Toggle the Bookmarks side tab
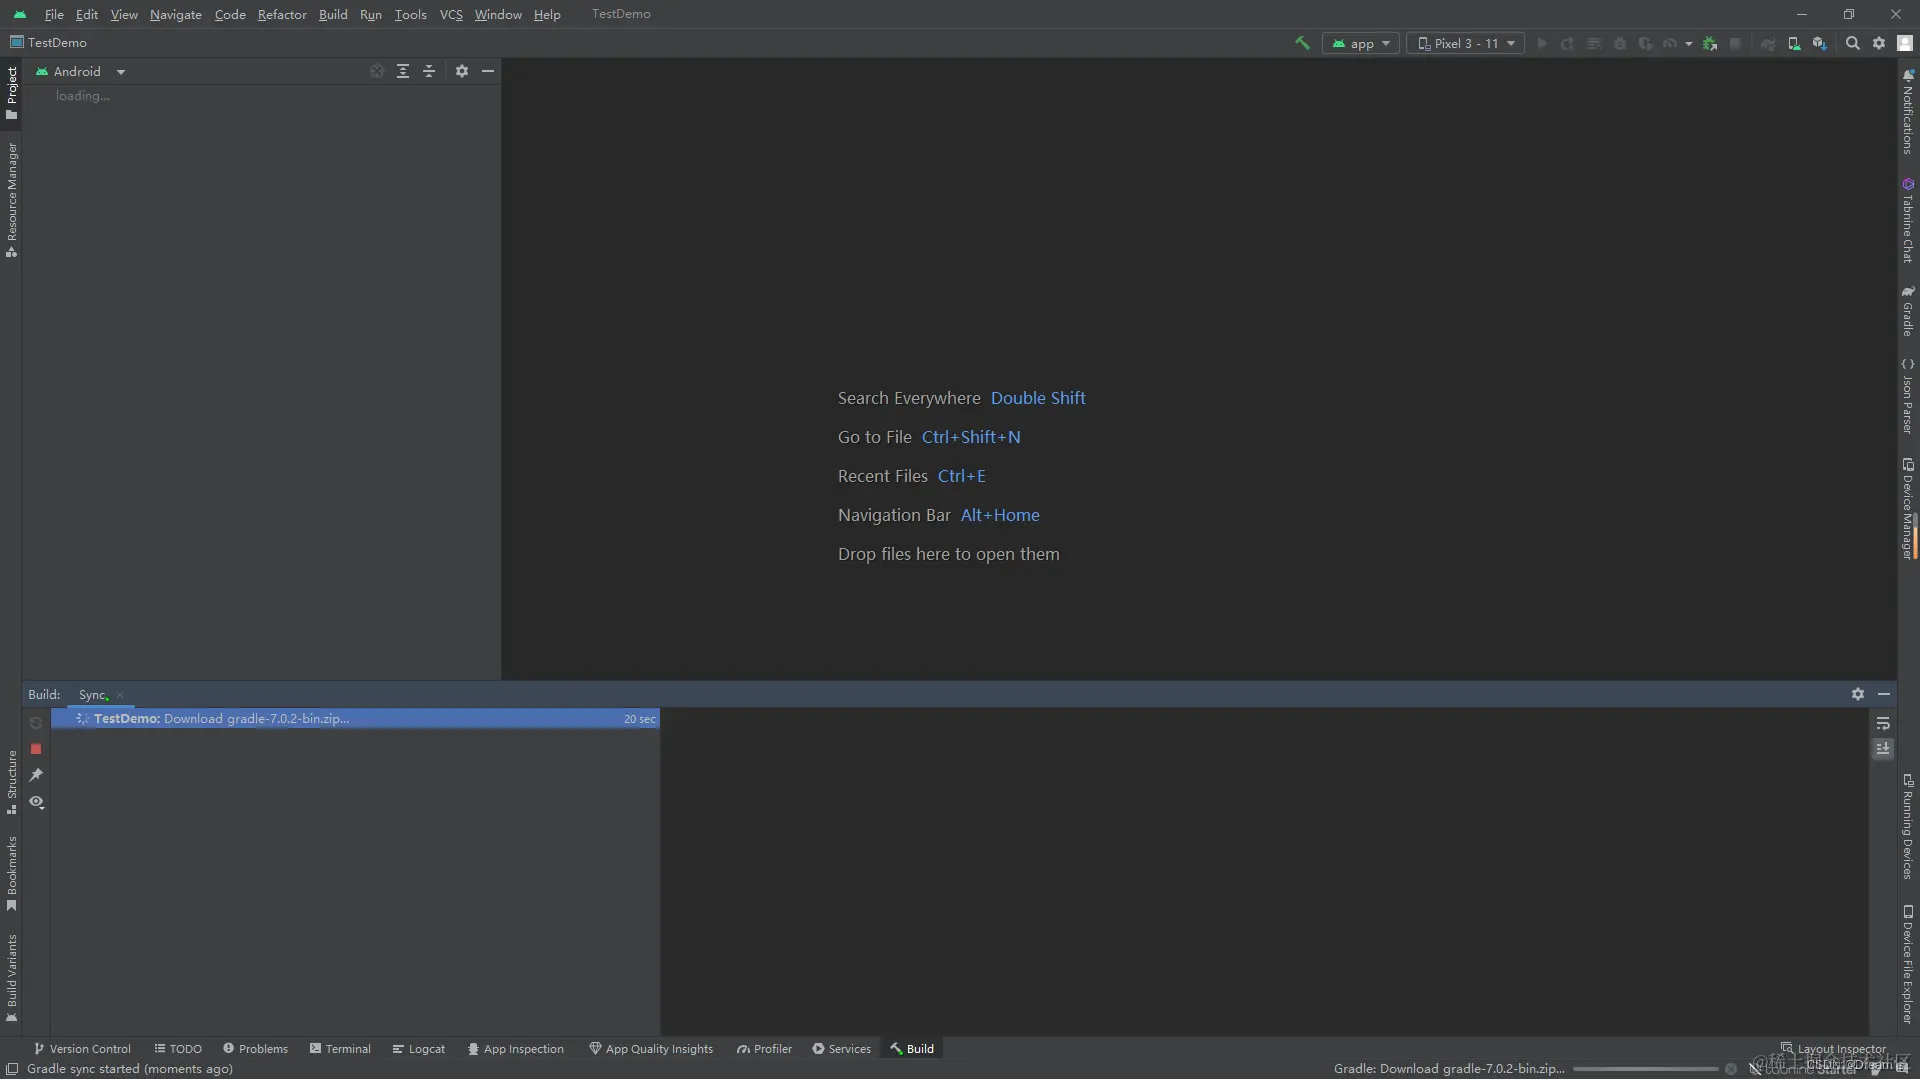1920x1080 pixels. (11, 874)
